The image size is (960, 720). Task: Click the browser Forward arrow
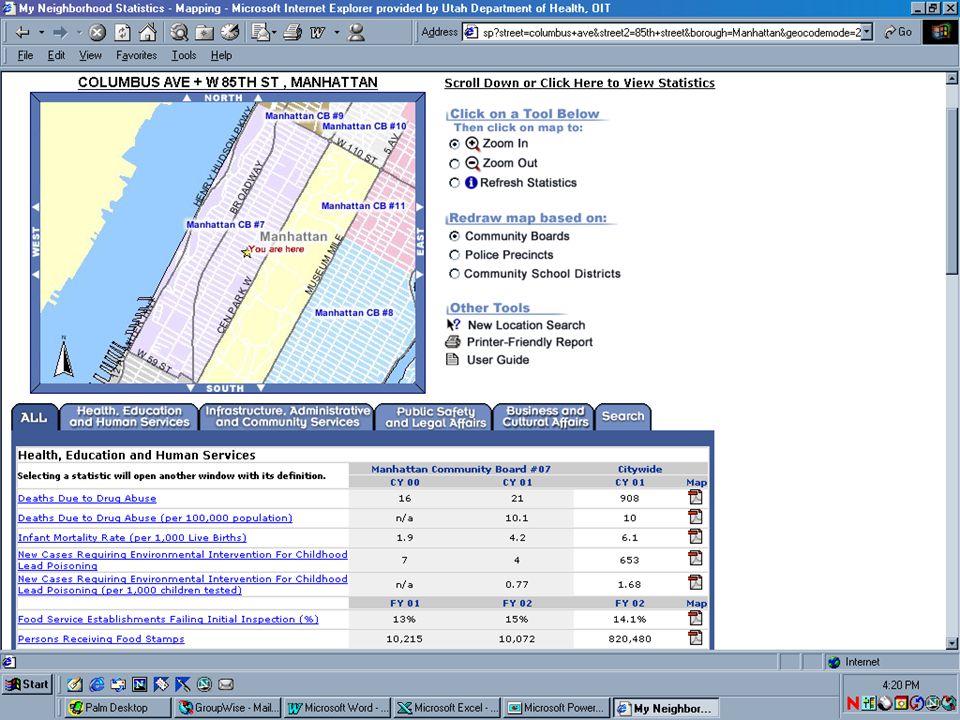tap(60, 32)
